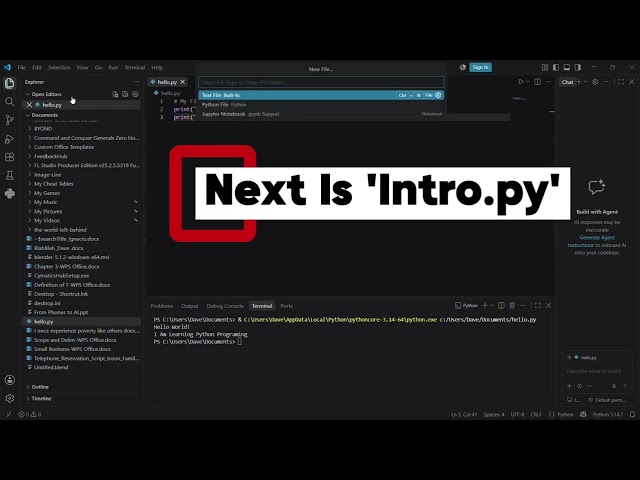Maximize the terminal panel size
640x480 pixels.
pyautogui.click(x=538, y=305)
